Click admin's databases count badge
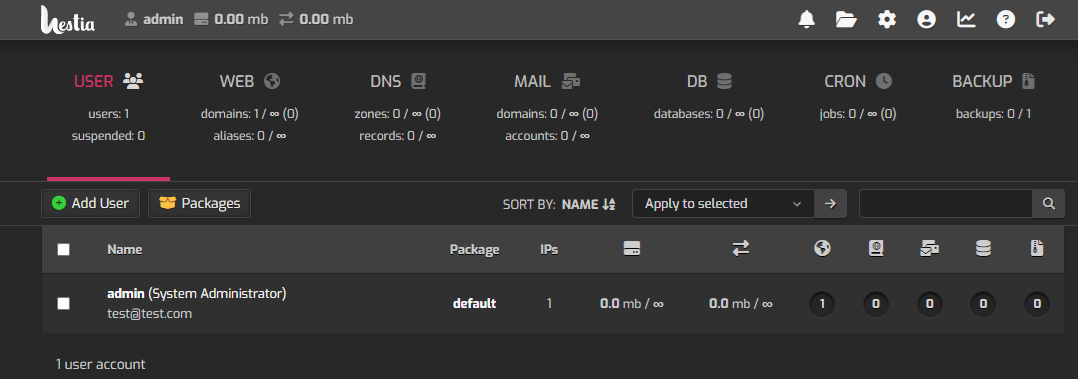1078x379 pixels. 983,303
